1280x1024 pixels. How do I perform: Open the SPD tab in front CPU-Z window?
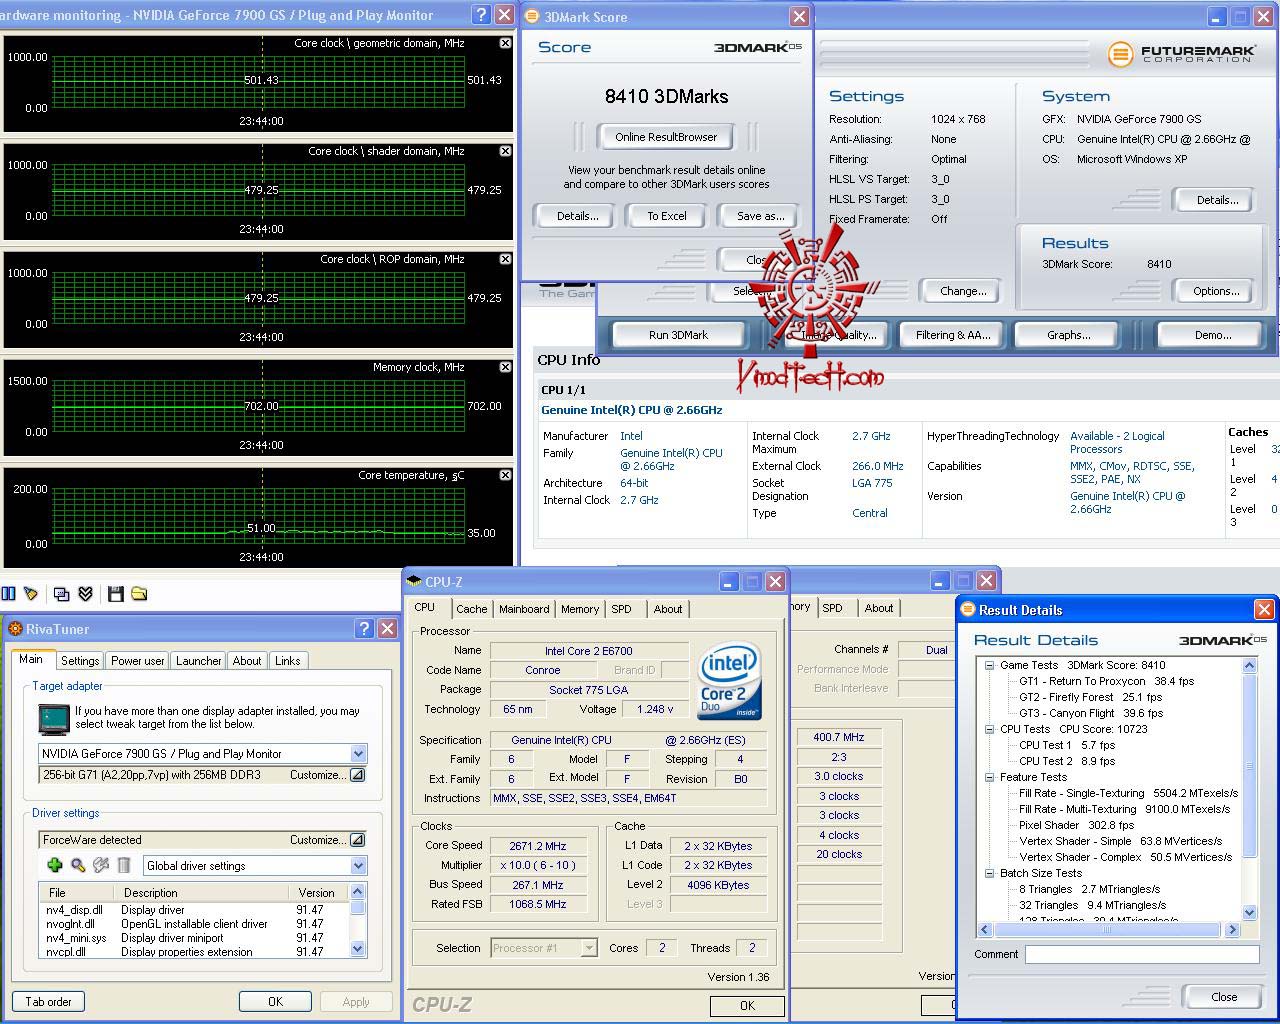click(622, 609)
